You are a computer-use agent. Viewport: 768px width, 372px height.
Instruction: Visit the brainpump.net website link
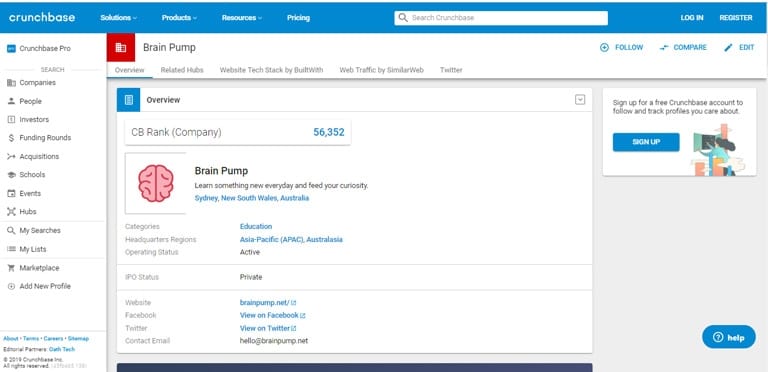(x=264, y=303)
